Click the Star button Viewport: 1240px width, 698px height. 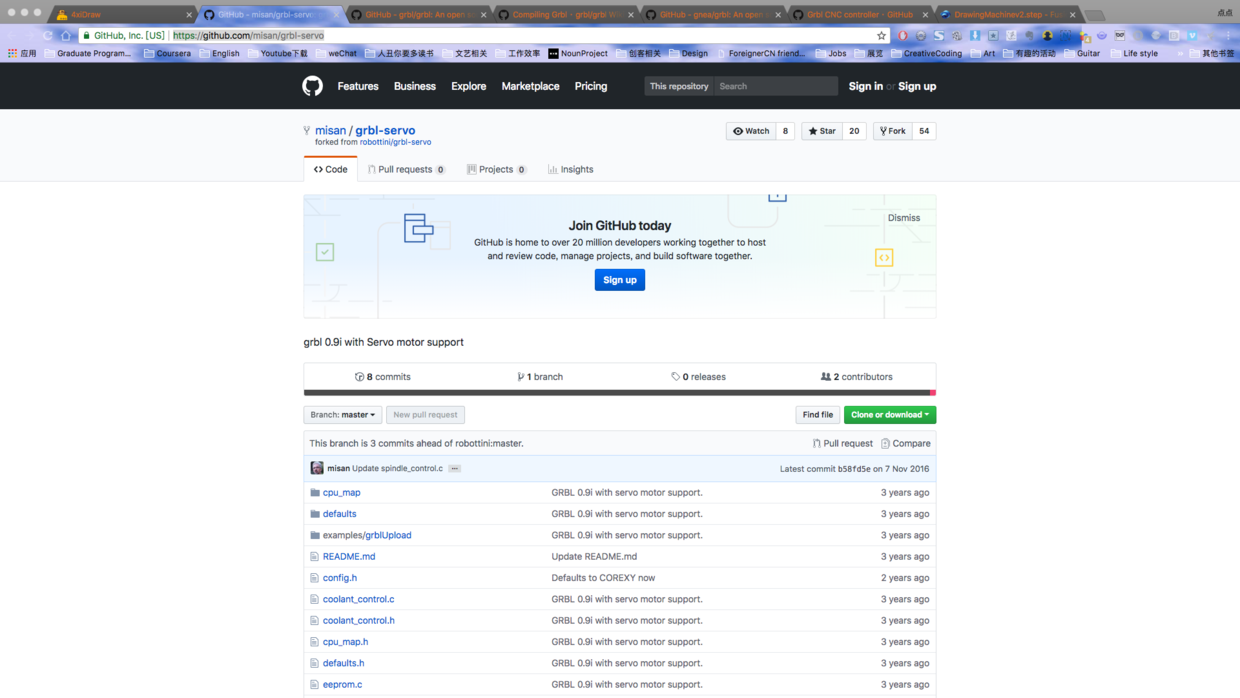822,131
